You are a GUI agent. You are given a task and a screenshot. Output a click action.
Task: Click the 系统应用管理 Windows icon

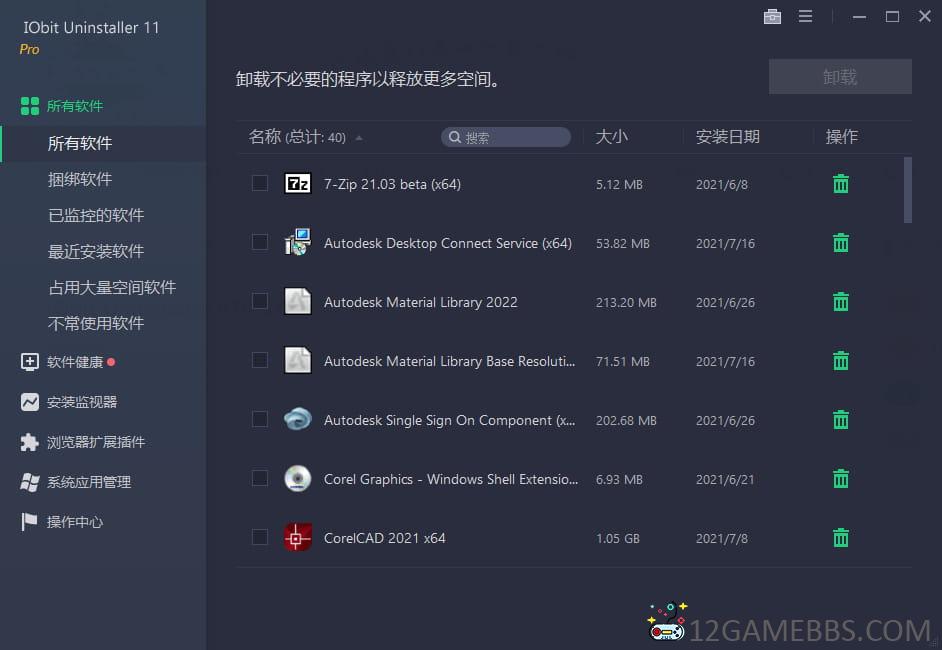(x=30, y=482)
